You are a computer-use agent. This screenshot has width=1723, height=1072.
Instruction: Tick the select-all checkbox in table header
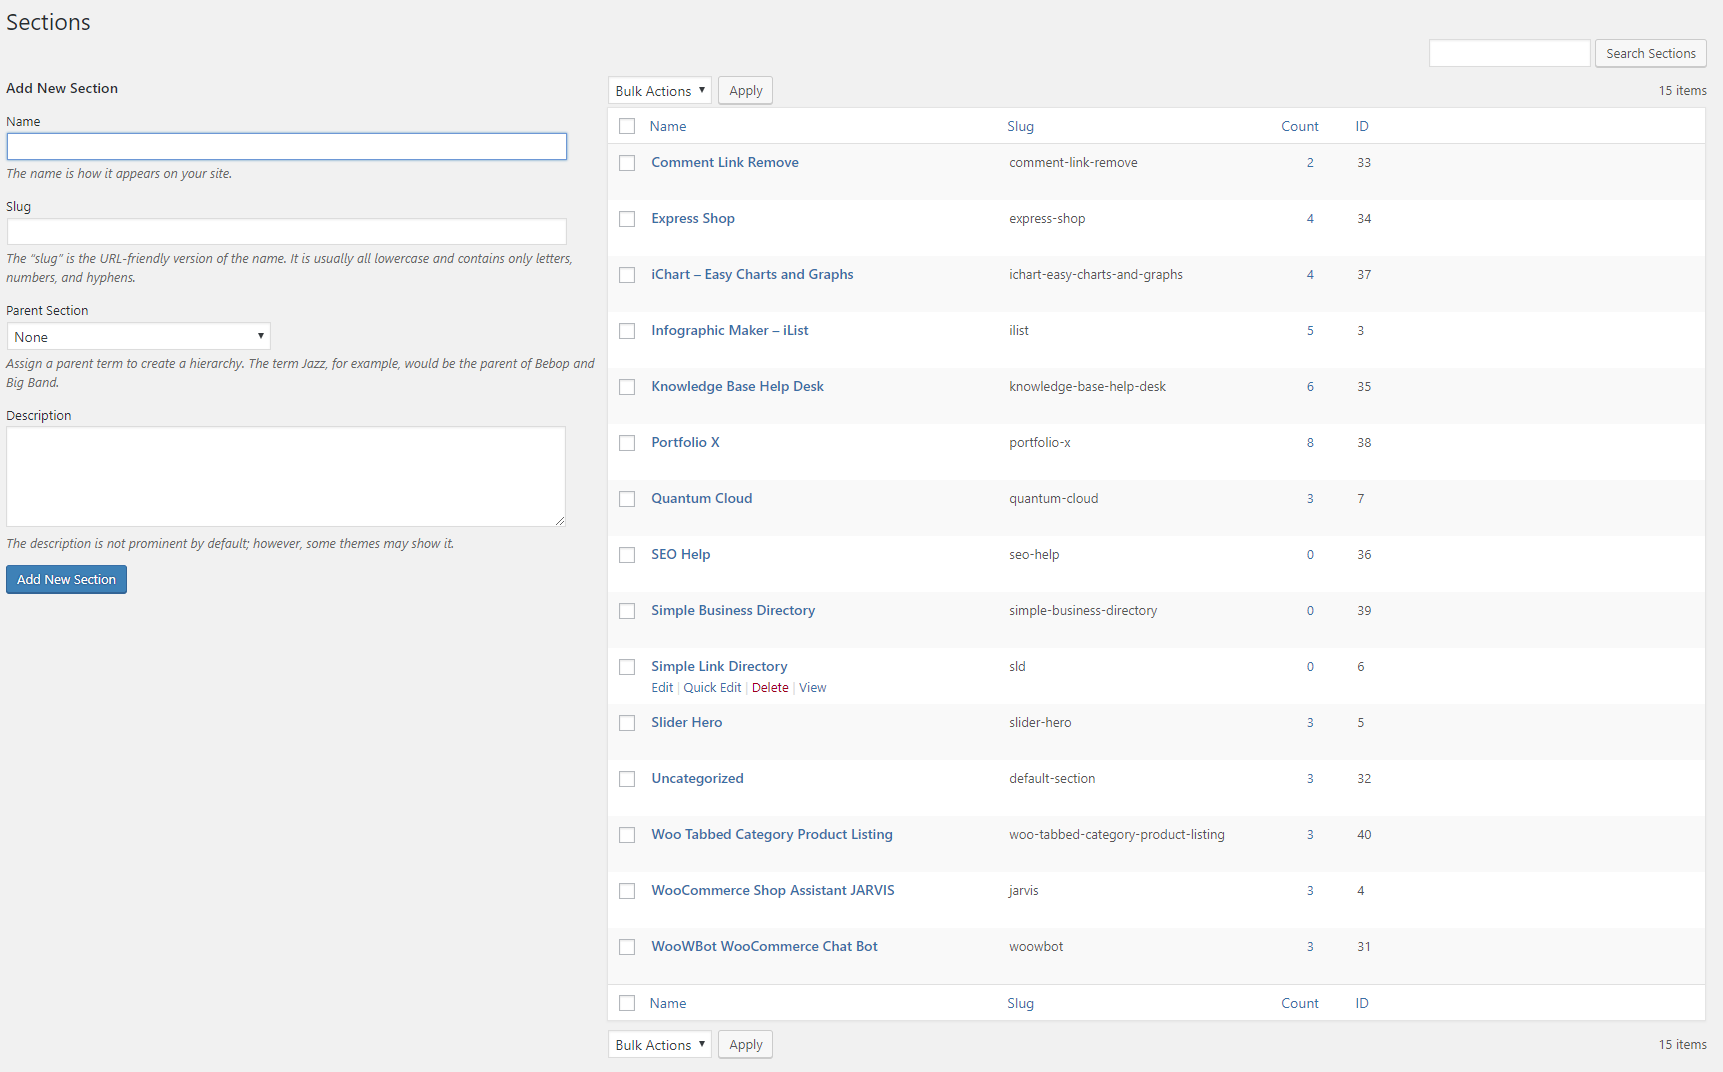tap(627, 126)
